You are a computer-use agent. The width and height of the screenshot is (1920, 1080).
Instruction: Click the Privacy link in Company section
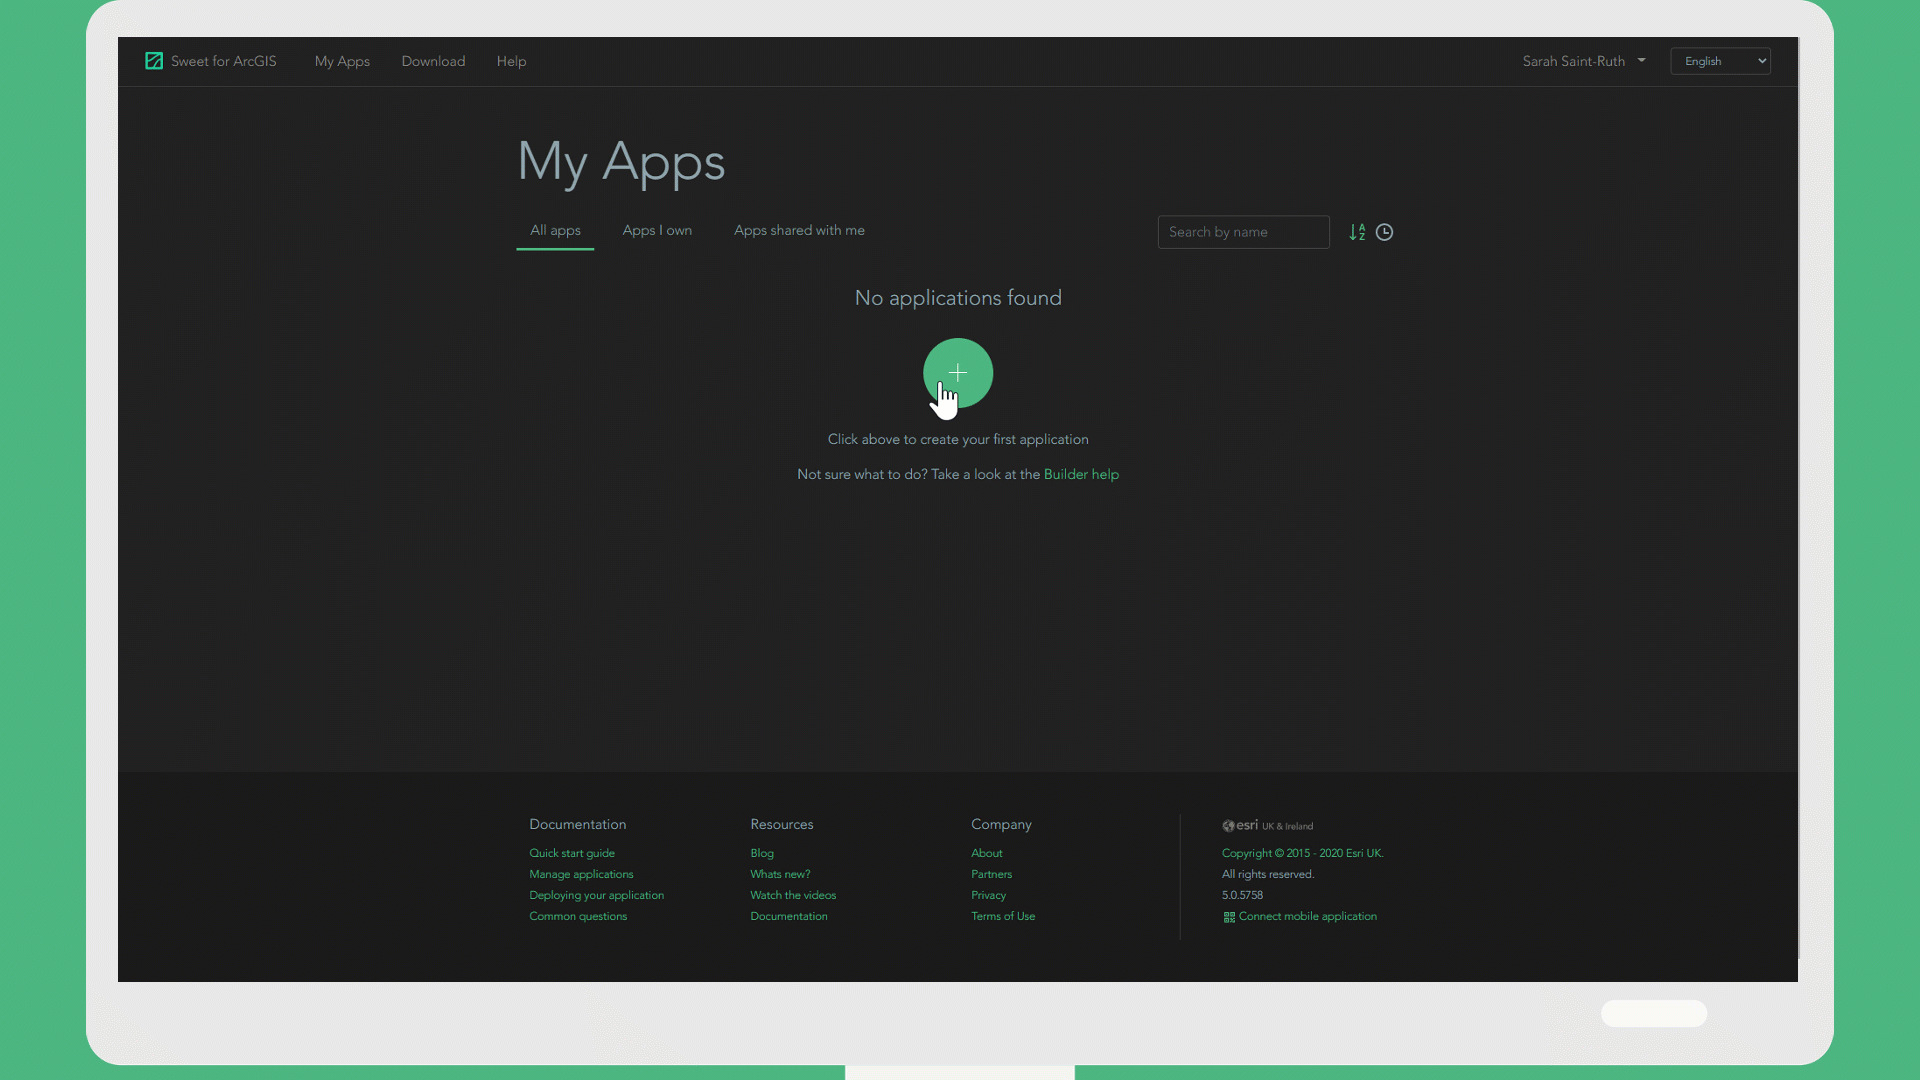988,895
